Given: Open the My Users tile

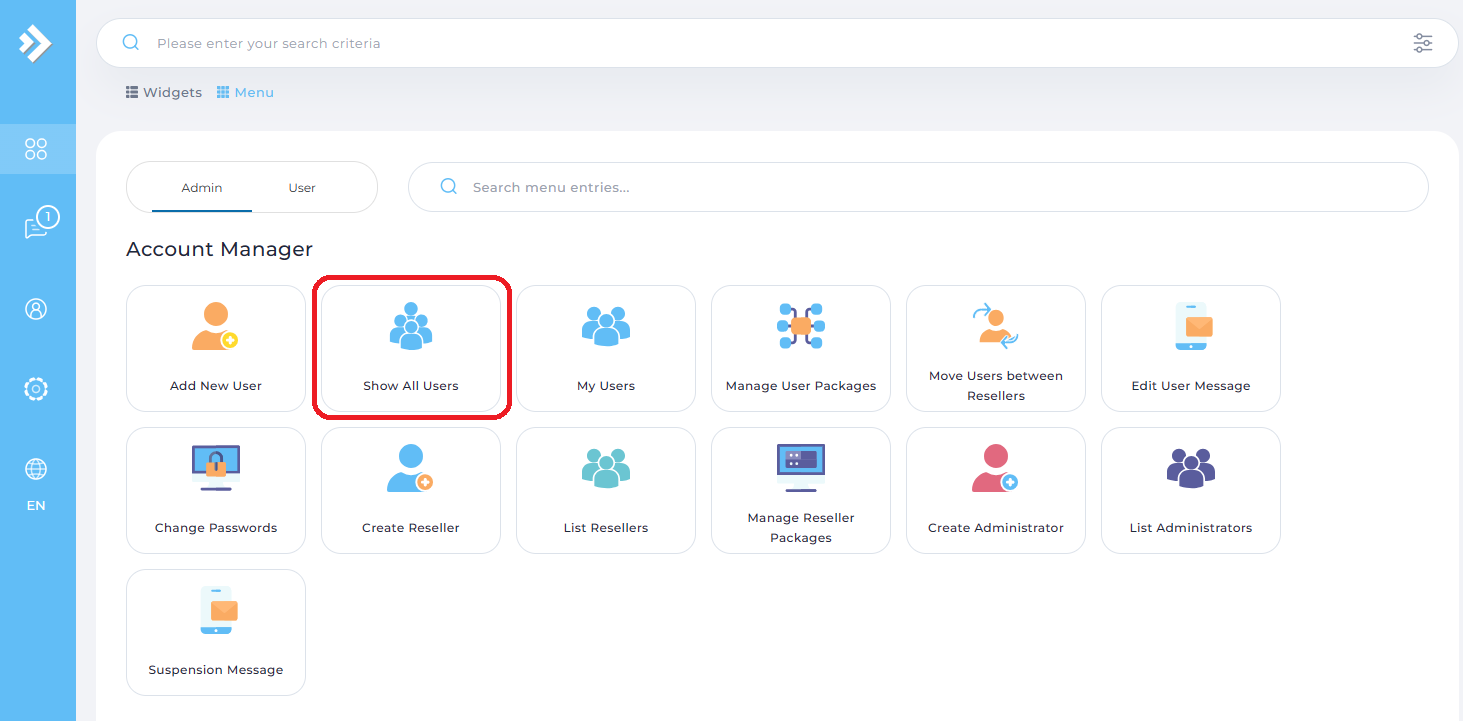Looking at the screenshot, I should tap(606, 348).
